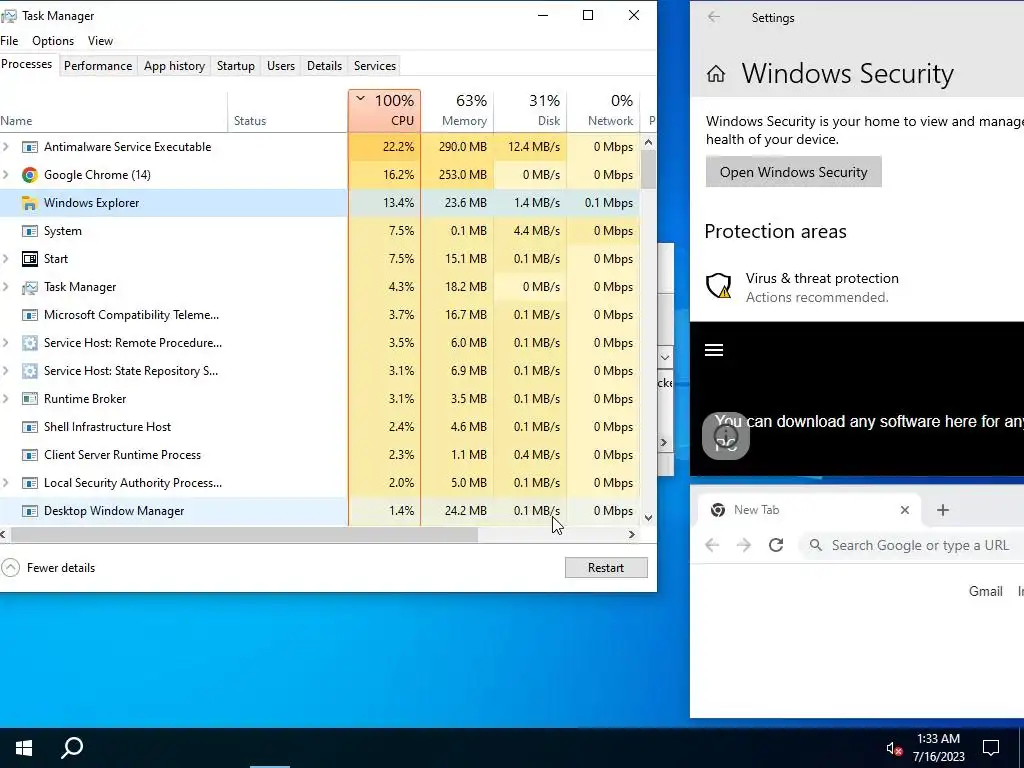
Task: Click the Shell Infrastructure Host icon
Action: [x=29, y=427]
